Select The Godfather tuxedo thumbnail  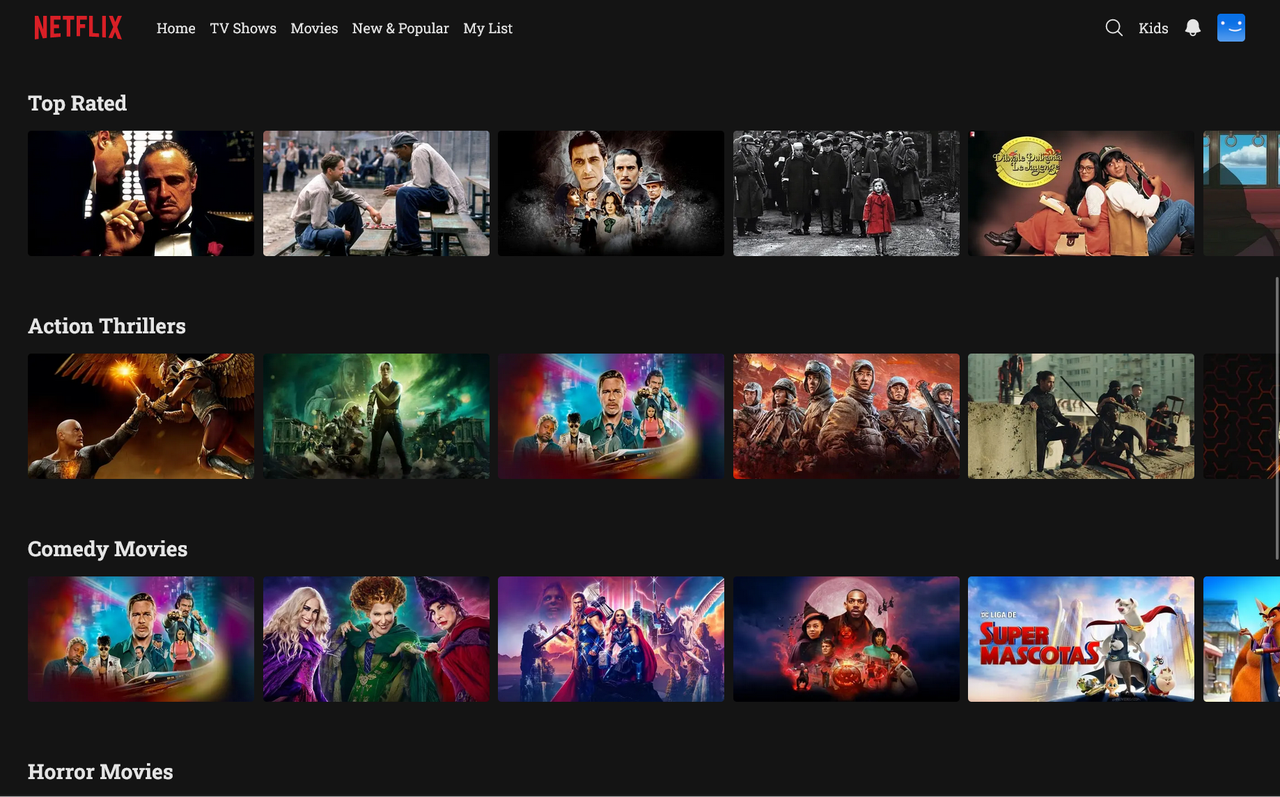(x=141, y=193)
